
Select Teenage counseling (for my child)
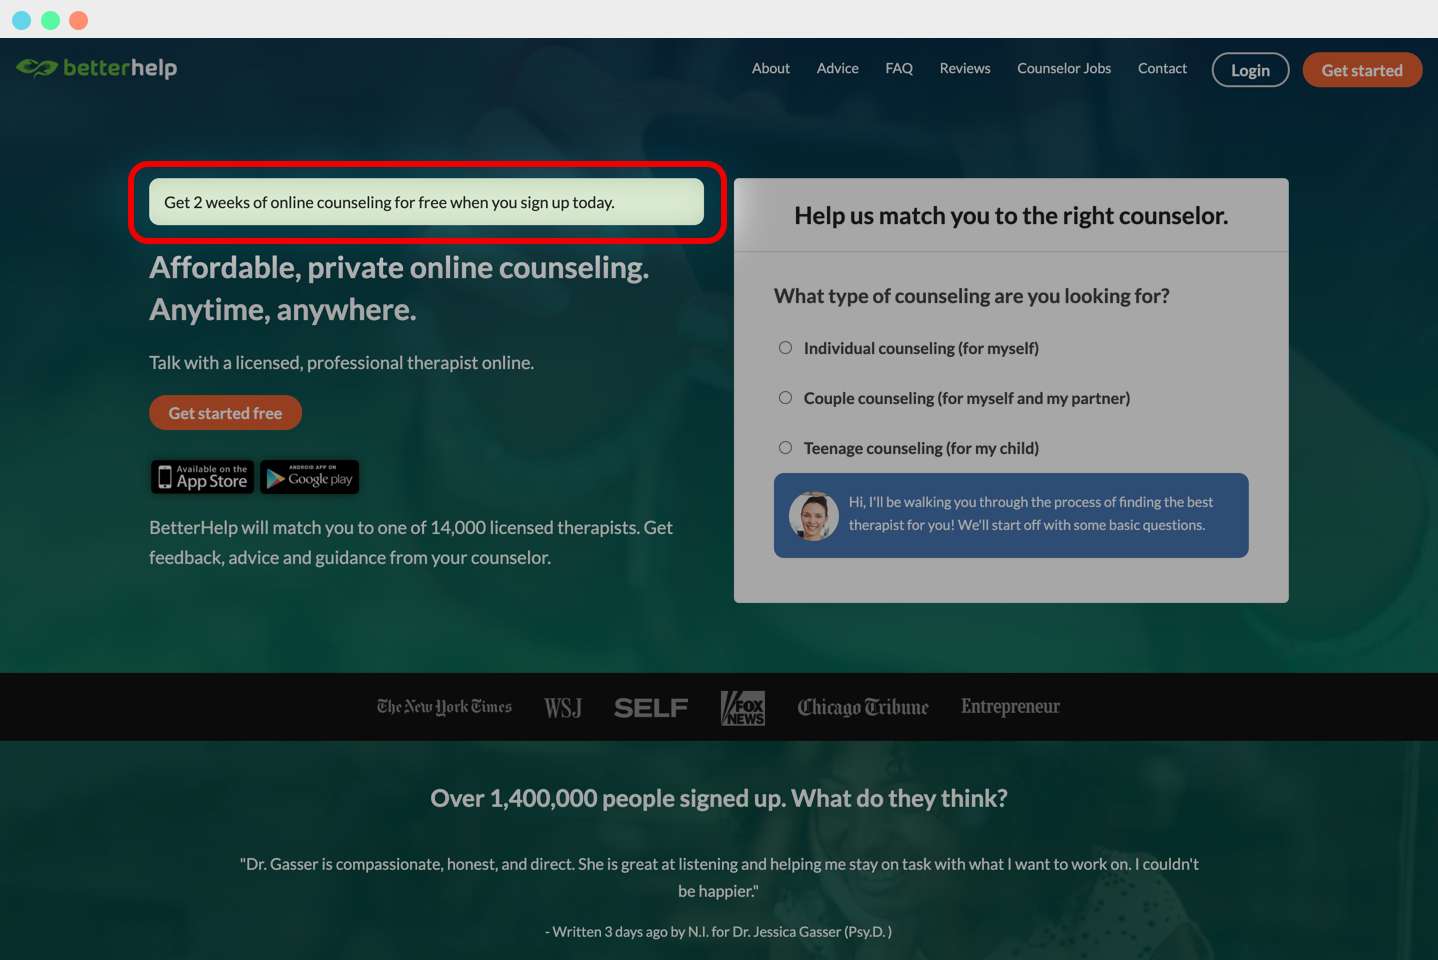785,448
